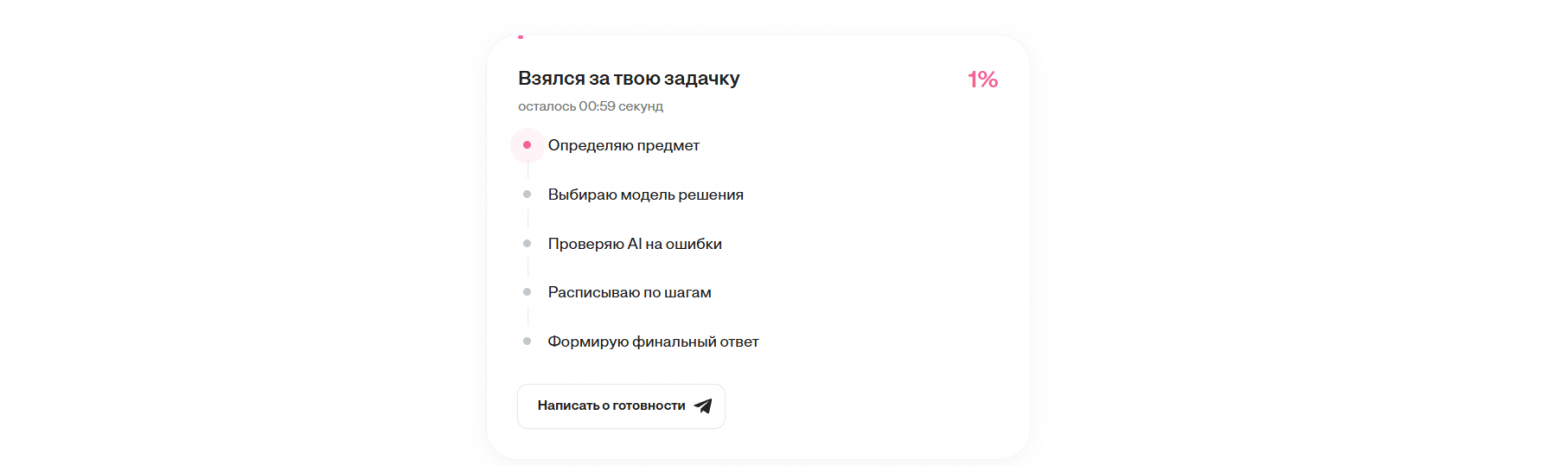
Task: Click the gray dot beside Проверяю AI на ошибки
Action: click(x=527, y=243)
